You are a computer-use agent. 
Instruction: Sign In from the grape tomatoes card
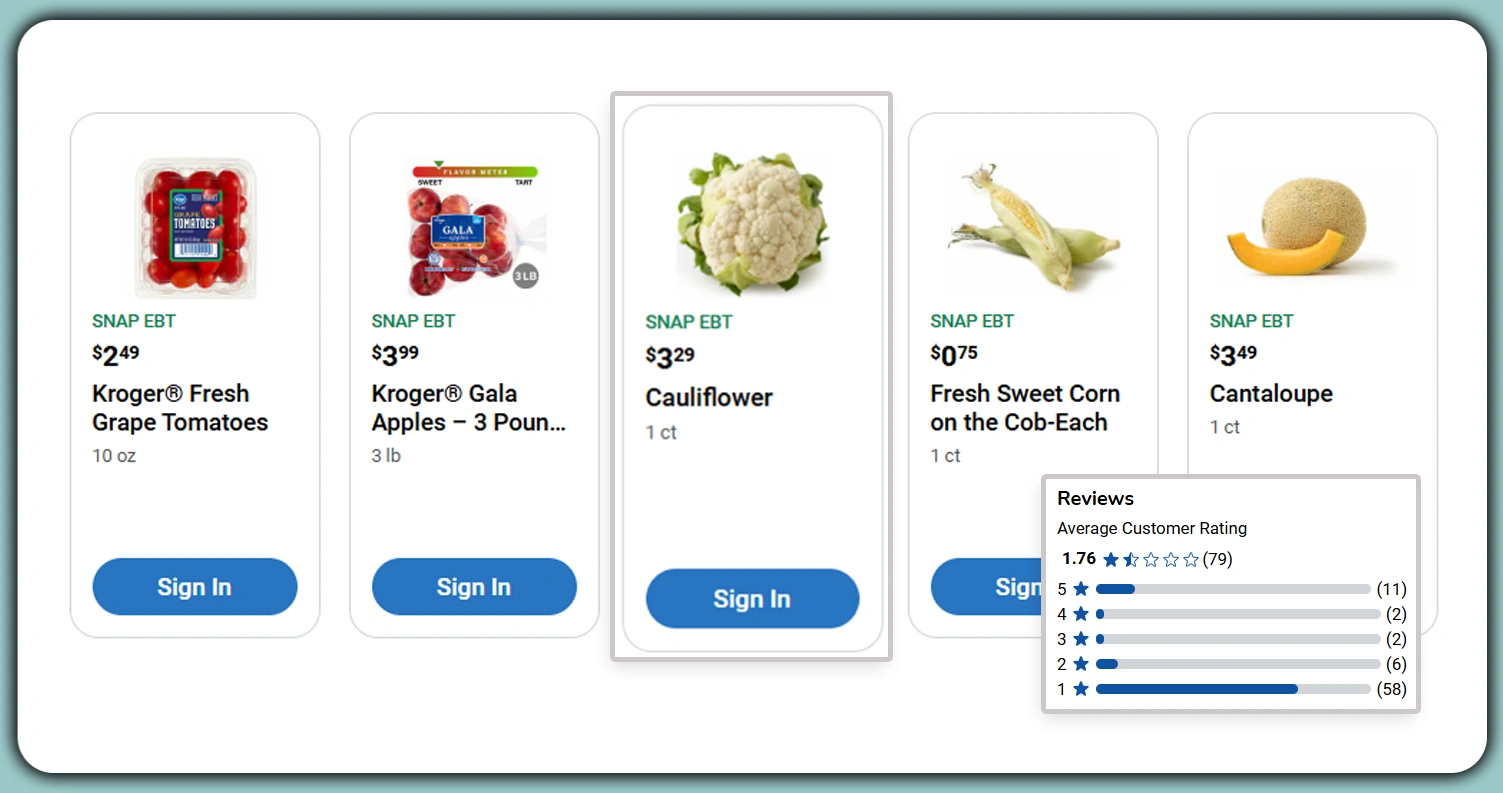click(x=194, y=587)
